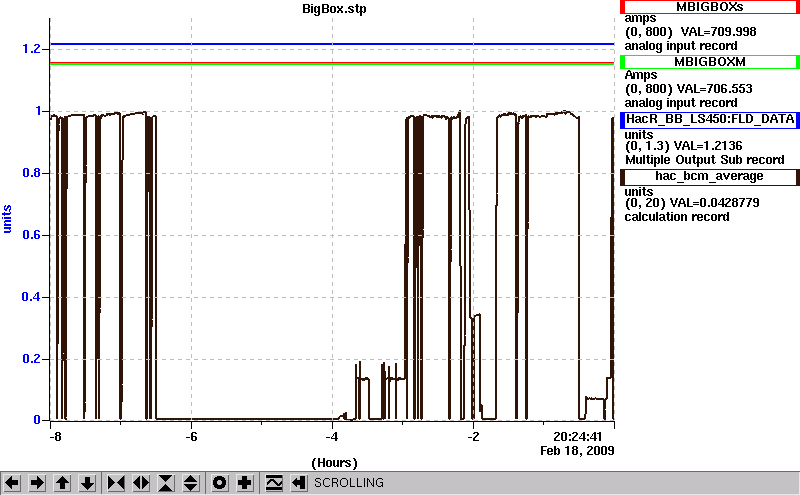Screen dimensions: 800x495
Task: Click the 0.6 y-axis tick label
Action: coord(31,235)
